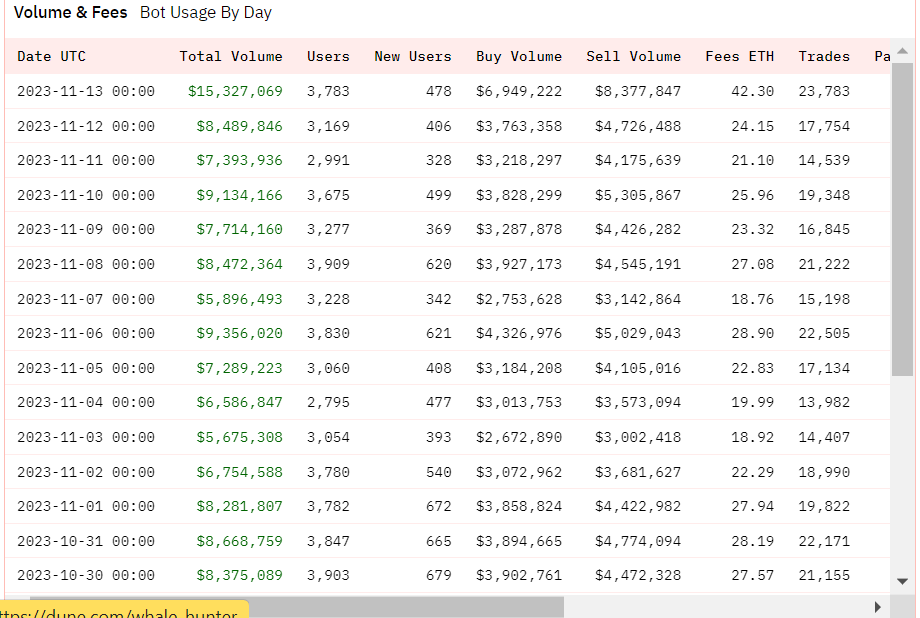
Task: Select trades value 18,990
Action: tap(824, 472)
